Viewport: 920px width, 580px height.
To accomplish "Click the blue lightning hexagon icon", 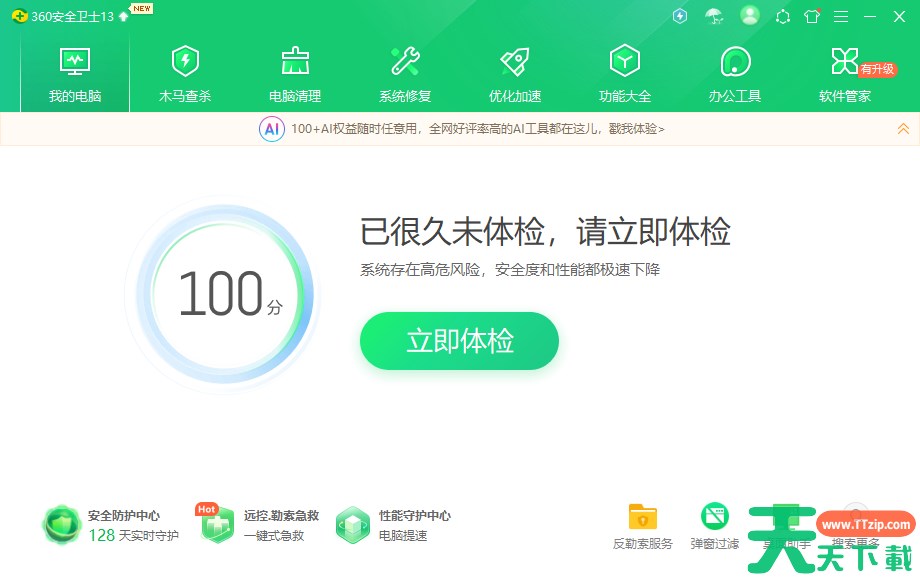I will (680, 16).
